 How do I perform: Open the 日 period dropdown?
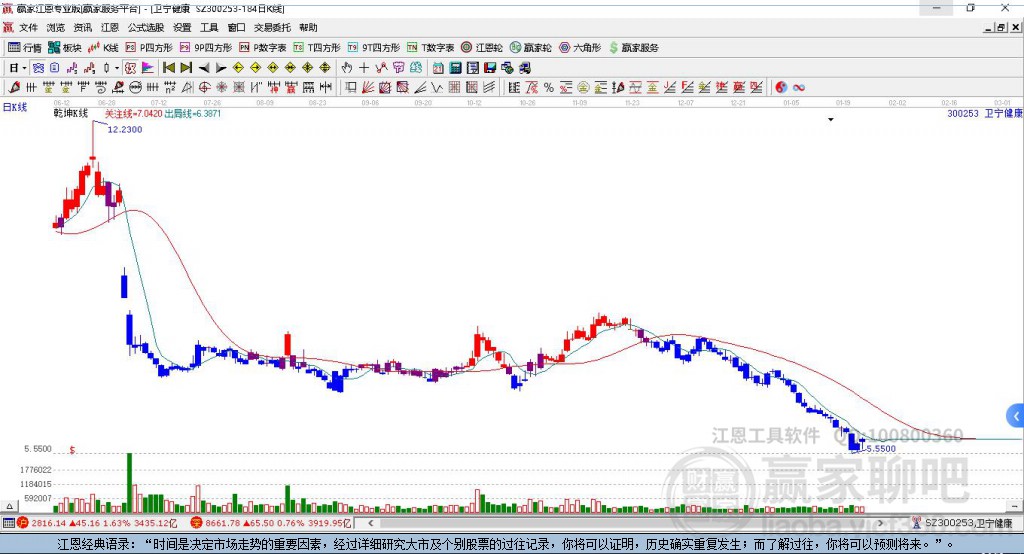(17, 68)
